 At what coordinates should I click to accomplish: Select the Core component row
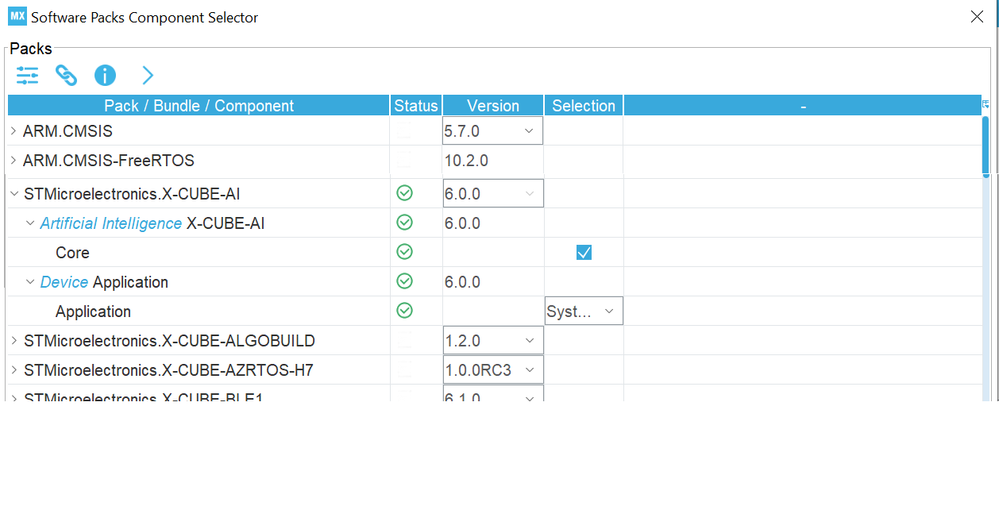tap(494, 252)
